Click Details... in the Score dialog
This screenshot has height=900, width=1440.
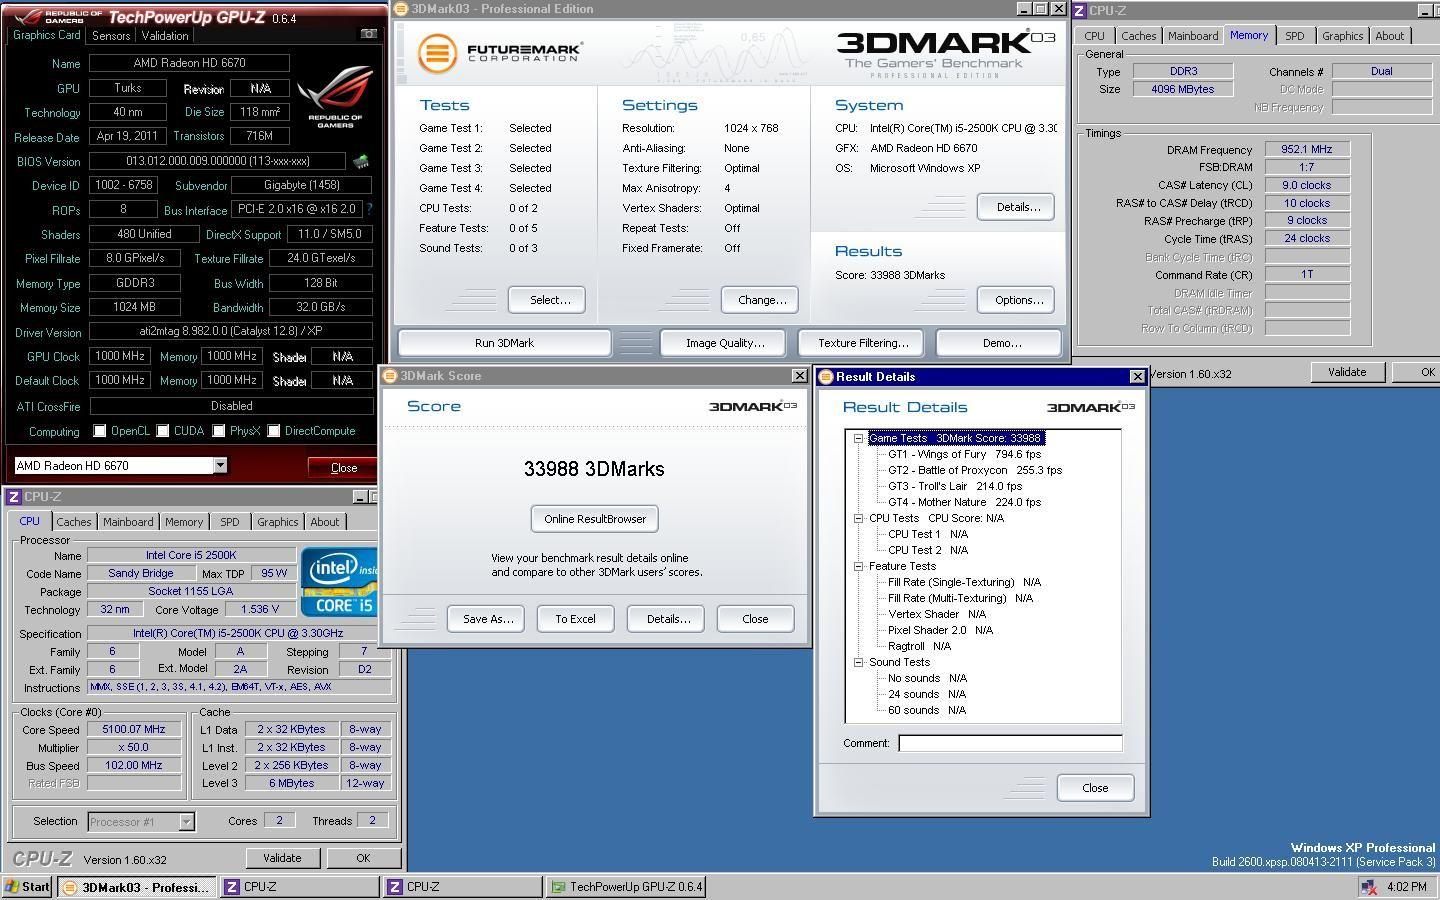(x=668, y=619)
